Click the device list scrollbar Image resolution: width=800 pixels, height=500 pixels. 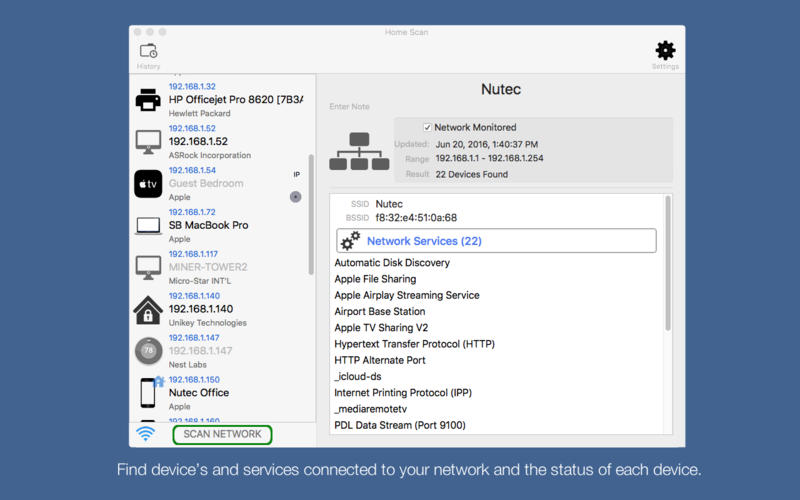point(311,214)
